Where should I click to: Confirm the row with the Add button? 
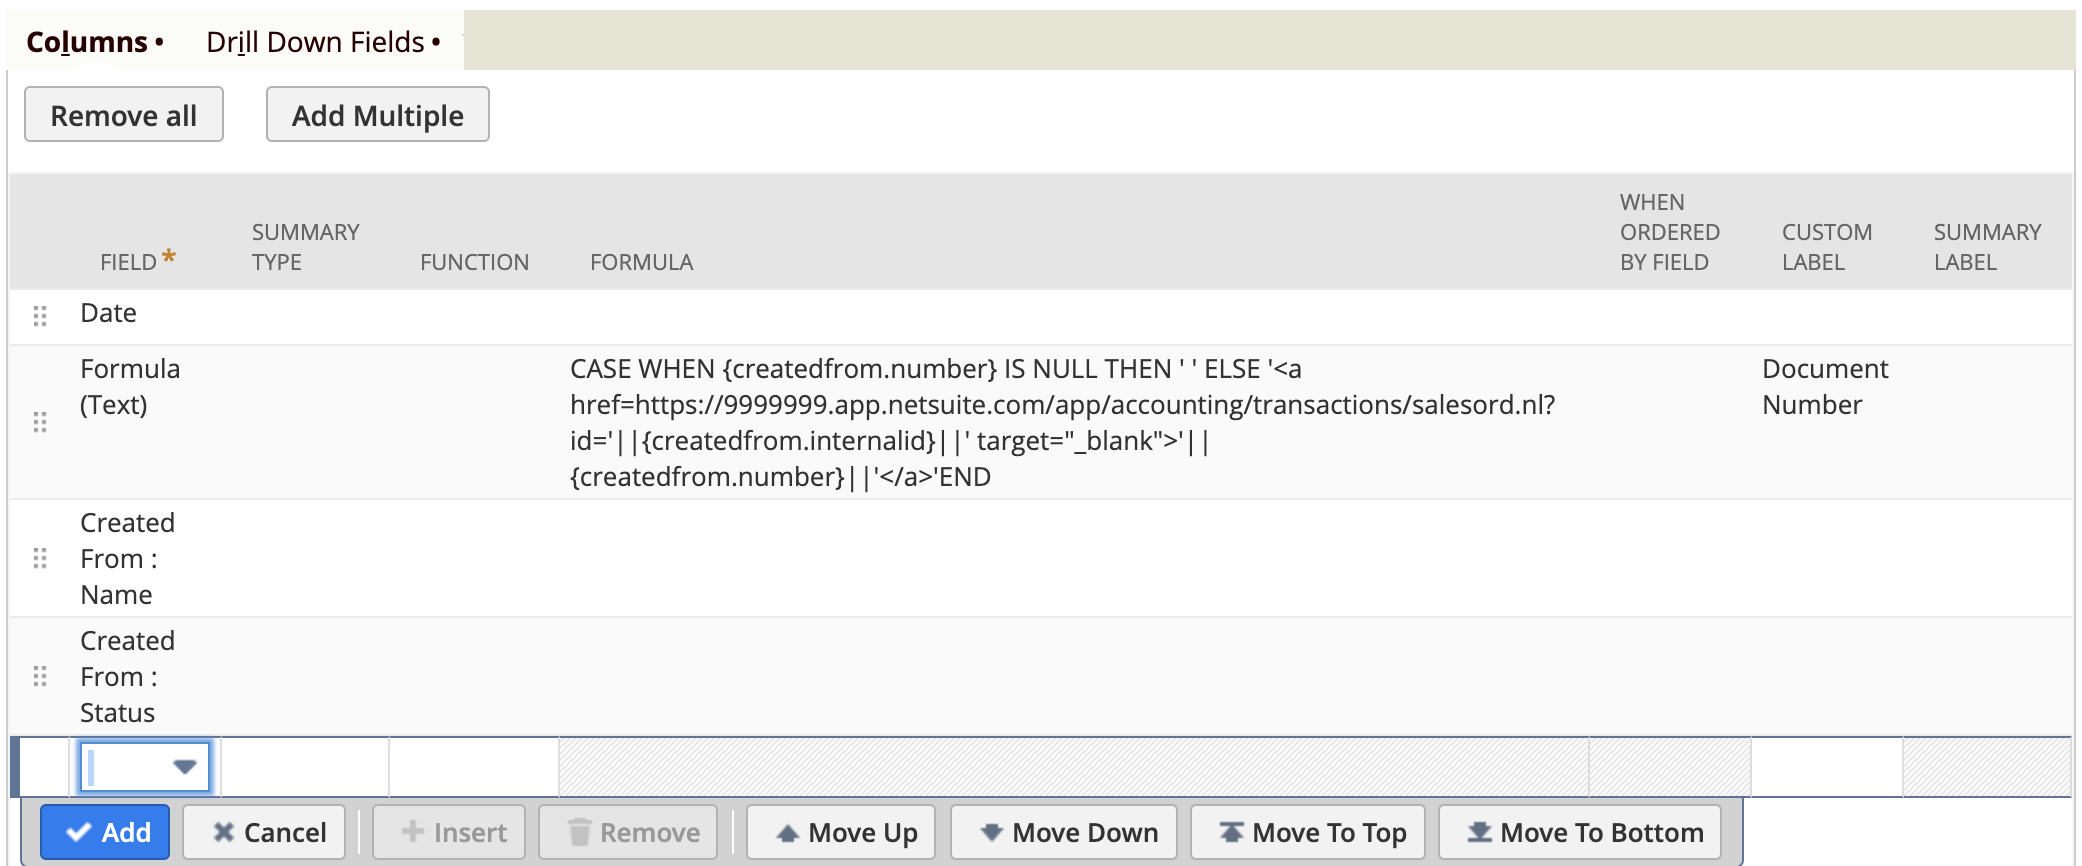tap(106, 832)
